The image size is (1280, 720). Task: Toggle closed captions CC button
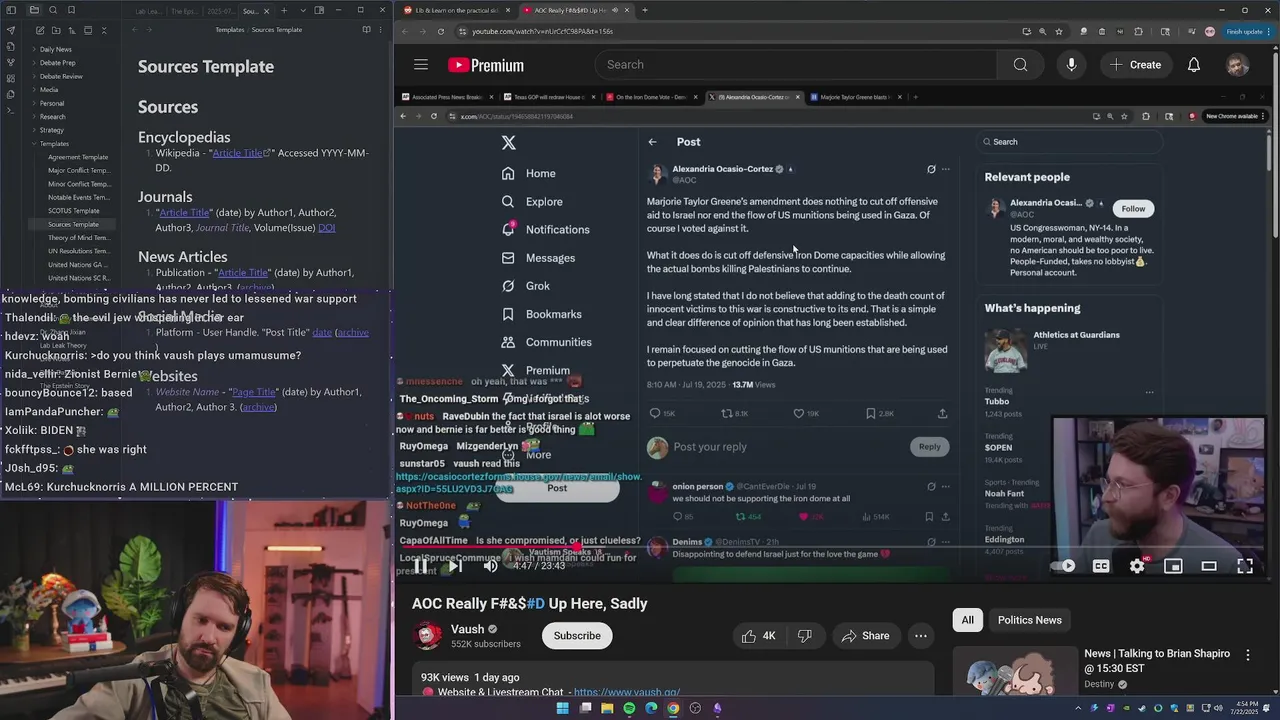(1101, 566)
